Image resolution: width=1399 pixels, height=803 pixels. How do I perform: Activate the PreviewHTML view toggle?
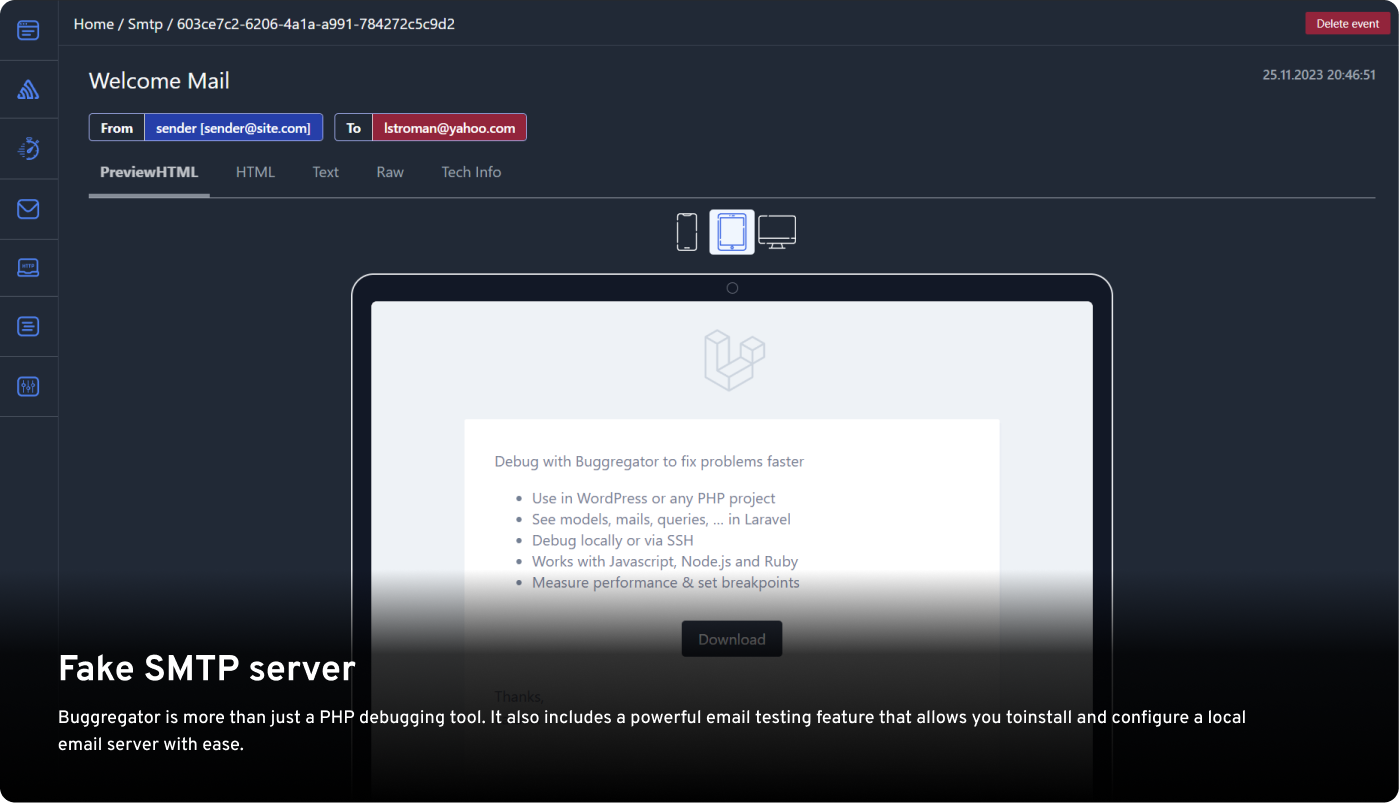pos(148,172)
